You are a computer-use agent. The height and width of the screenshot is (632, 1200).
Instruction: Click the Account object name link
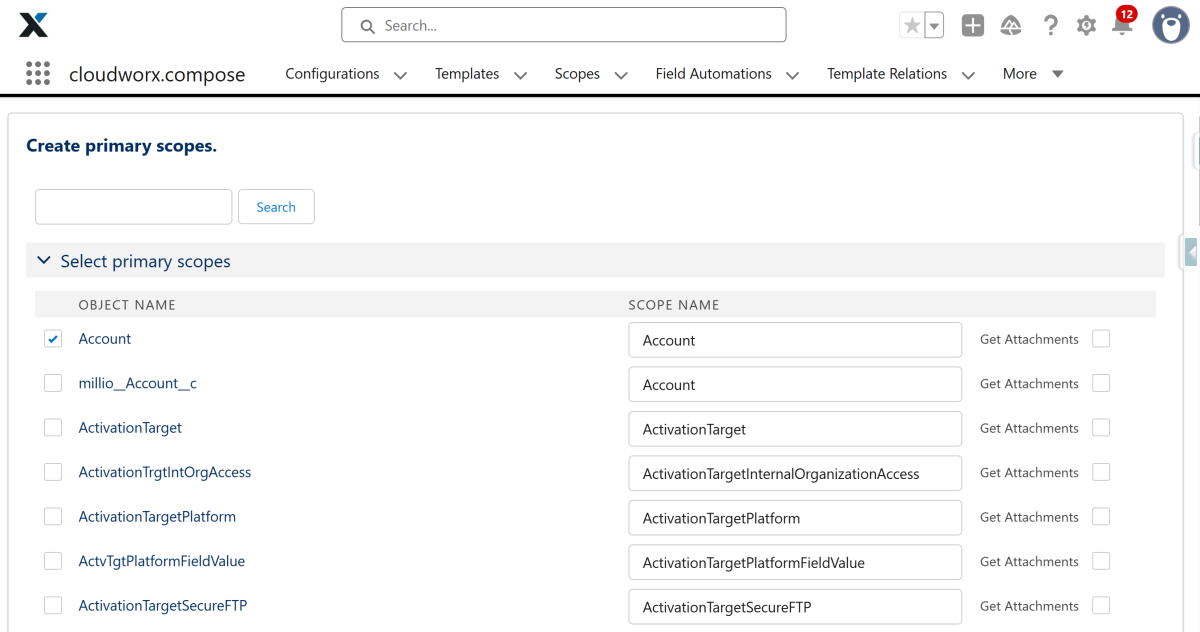[105, 339]
